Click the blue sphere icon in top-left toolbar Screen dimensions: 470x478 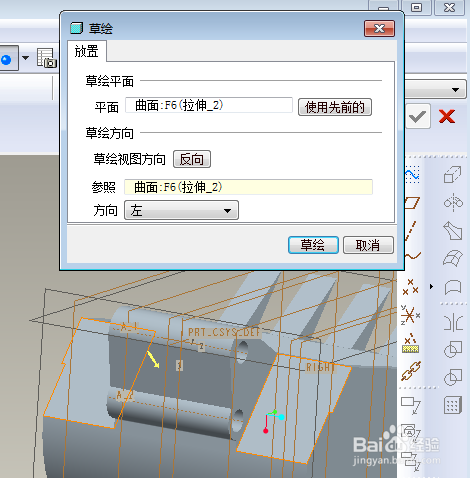point(7,59)
